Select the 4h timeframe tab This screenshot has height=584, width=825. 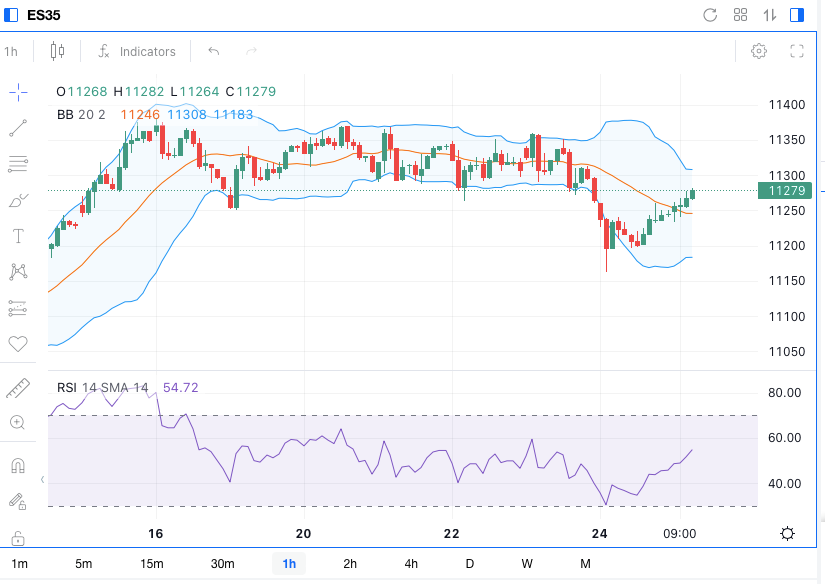411,564
